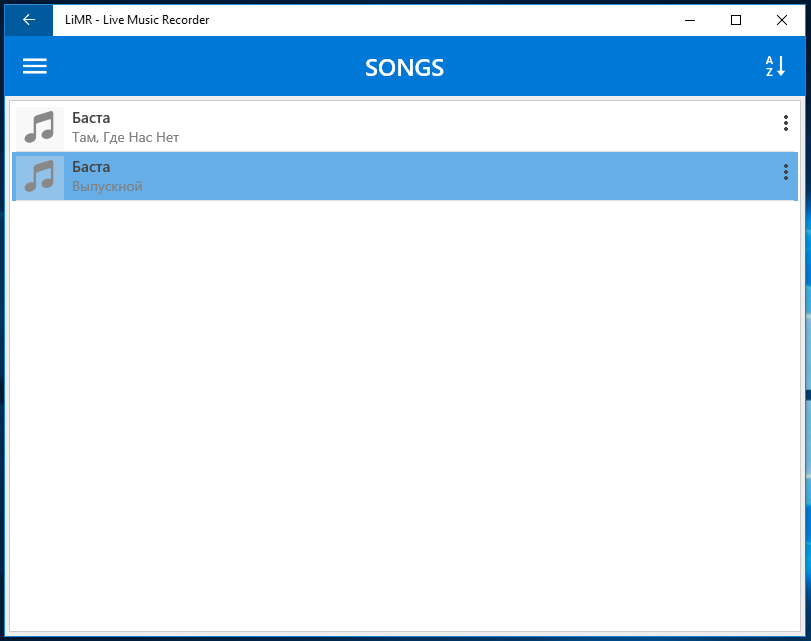The height and width of the screenshot is (641, 811).
Task: Click artist name Баста in first row
Action: 91,118
